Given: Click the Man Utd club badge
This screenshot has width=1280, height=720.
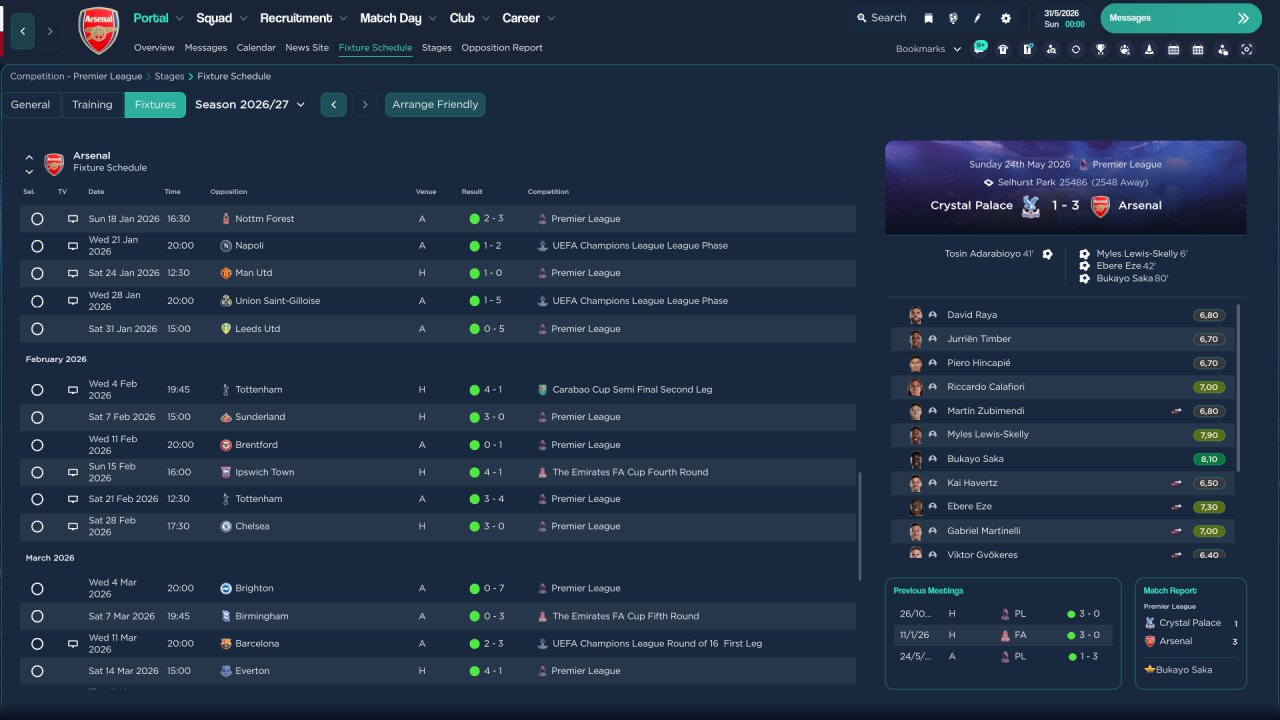Looking at the screenshot, I should coord(226,273).
